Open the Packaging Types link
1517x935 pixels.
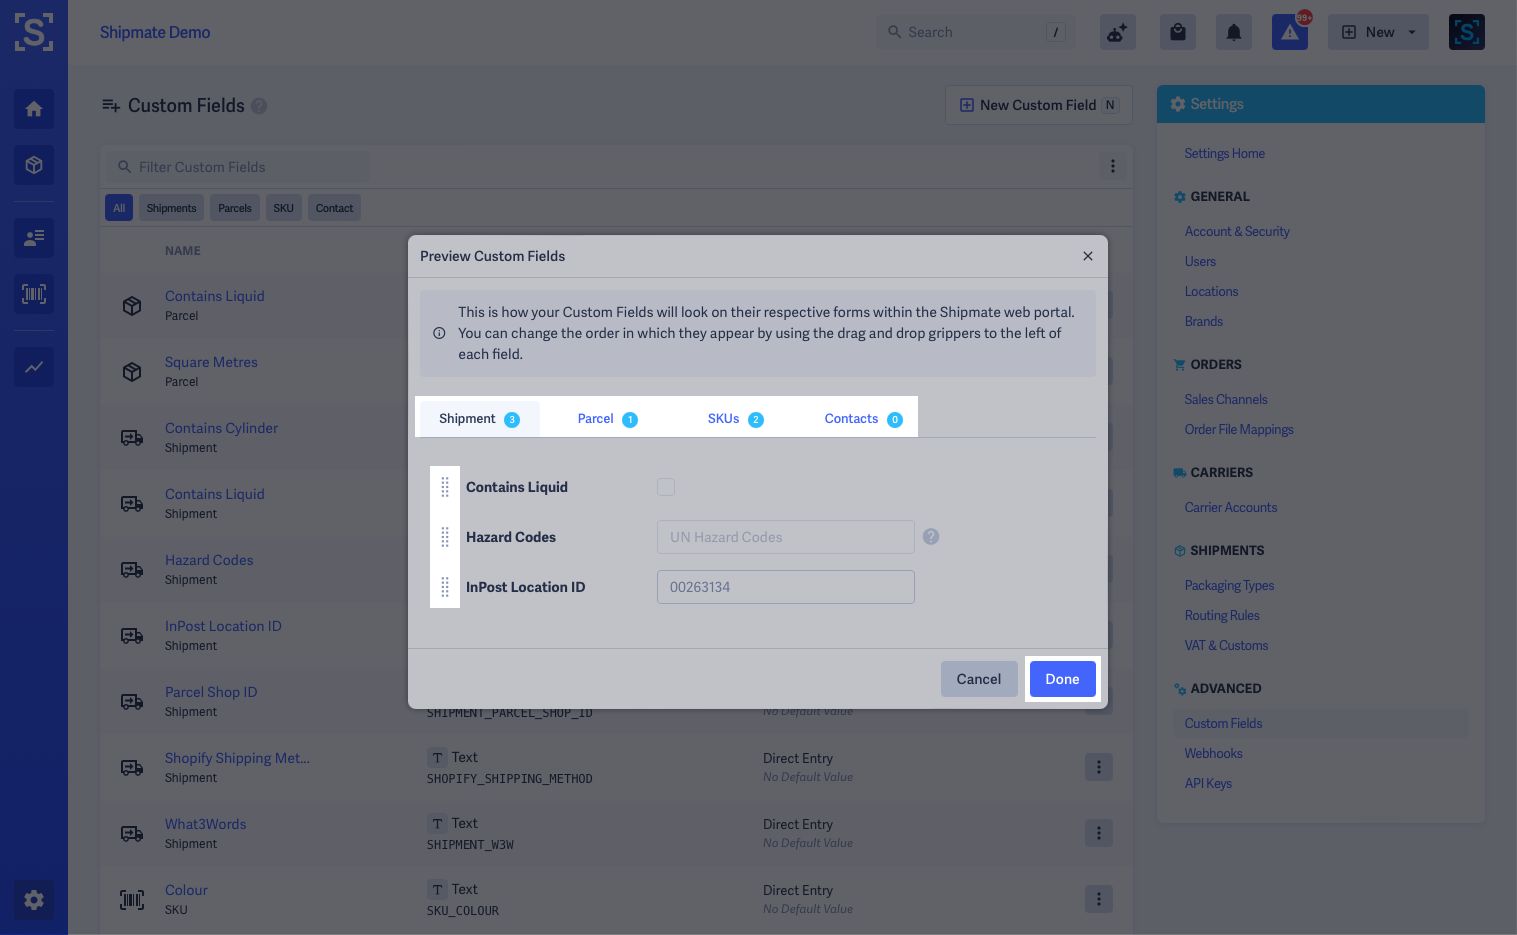1229,586
